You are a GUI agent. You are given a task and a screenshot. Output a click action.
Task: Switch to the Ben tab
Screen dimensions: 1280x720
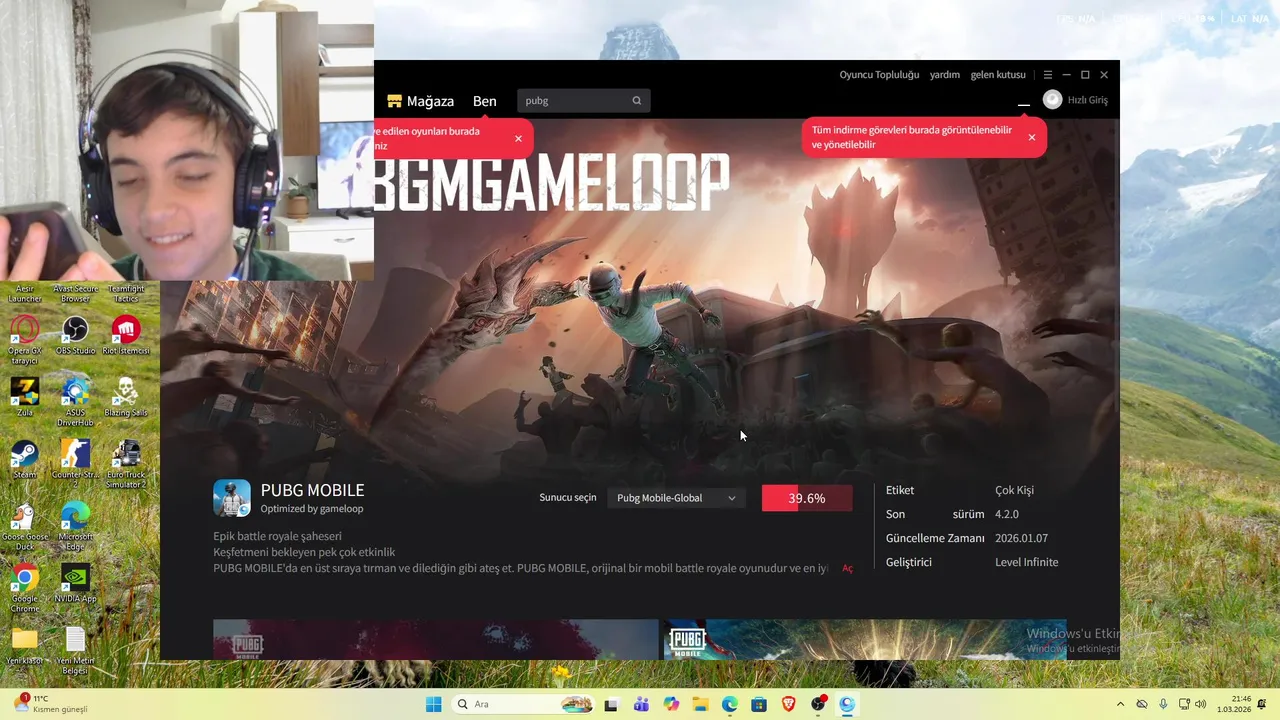[x=485, y=101]
